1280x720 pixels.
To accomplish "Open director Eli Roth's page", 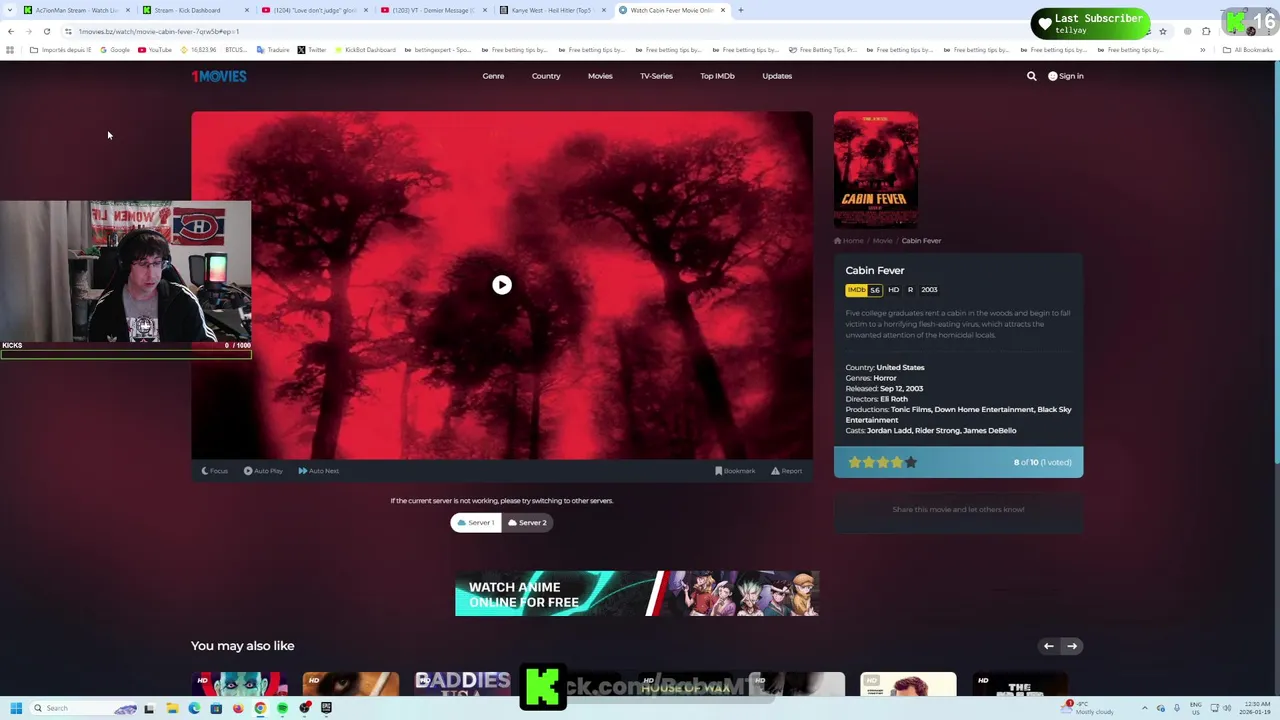I will click(894, 399).
